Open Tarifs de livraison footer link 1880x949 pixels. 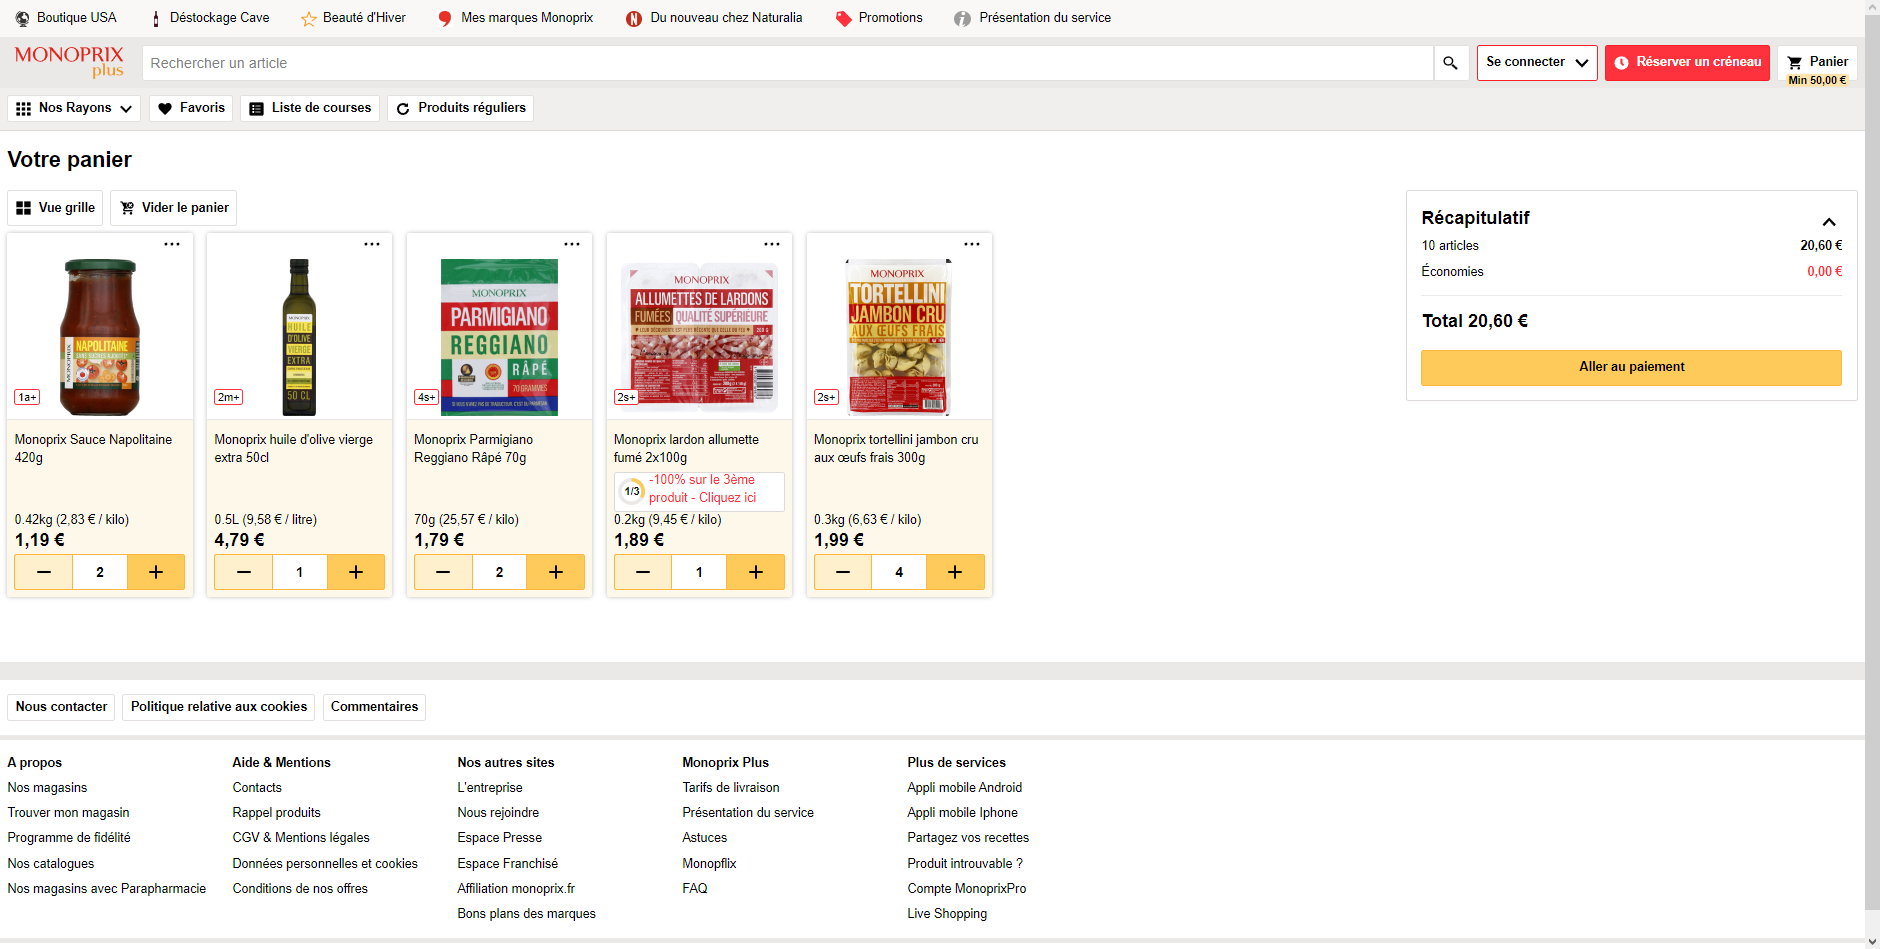coord(731,788)
